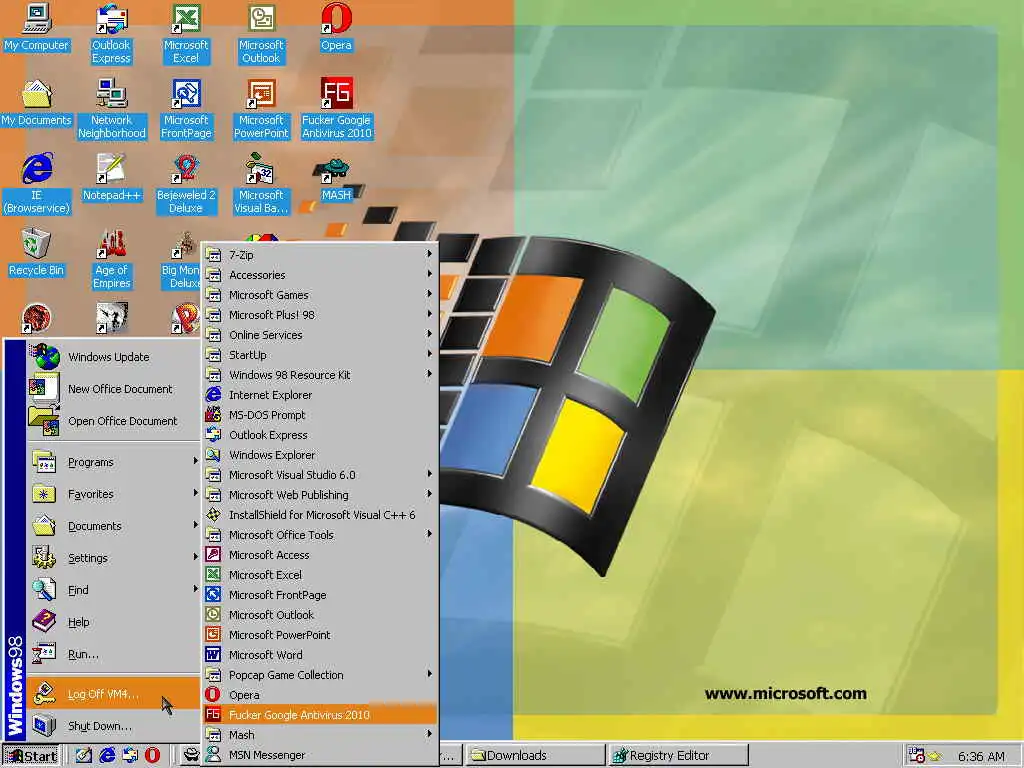Choose Shut Down... in Start menu

coord(114,726)
